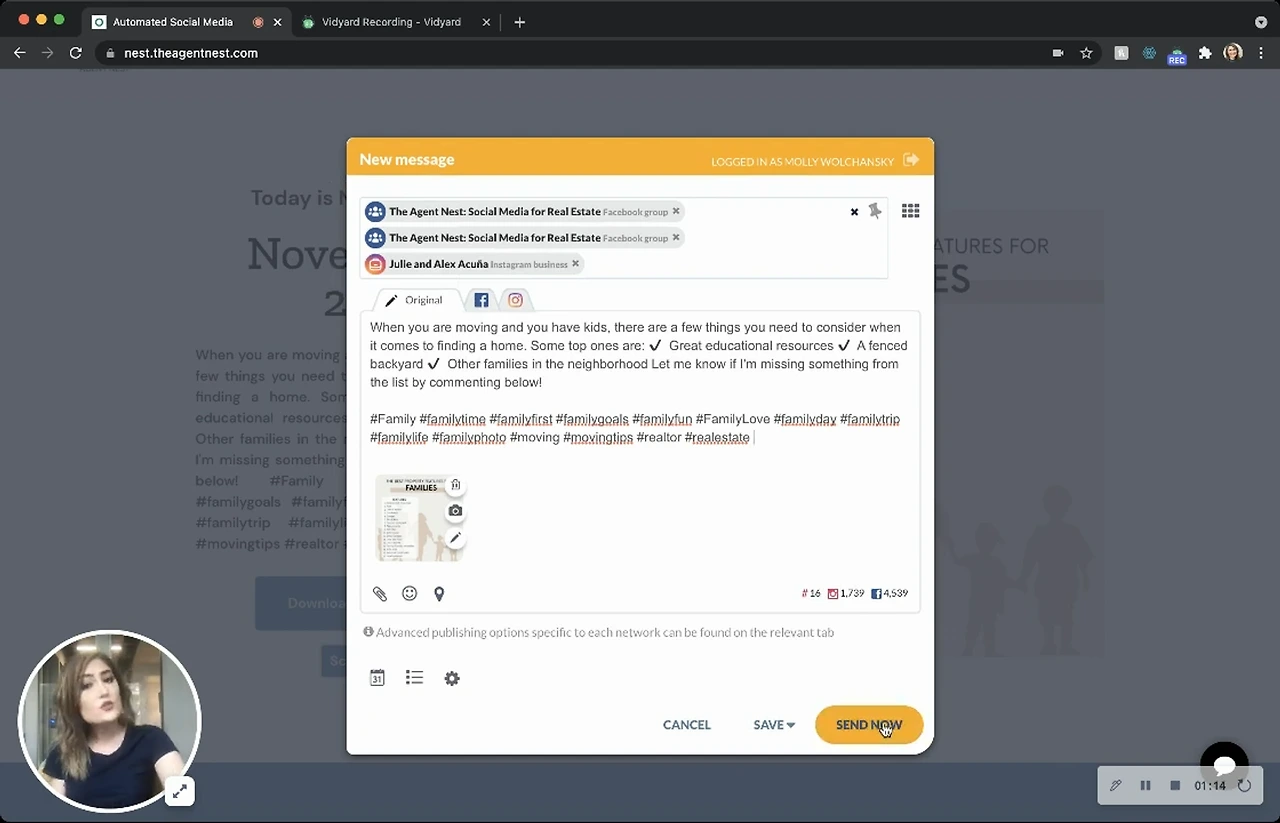1280x823 pixels.
Task: Go back in the browser
Action: click(x=20, y=53)
